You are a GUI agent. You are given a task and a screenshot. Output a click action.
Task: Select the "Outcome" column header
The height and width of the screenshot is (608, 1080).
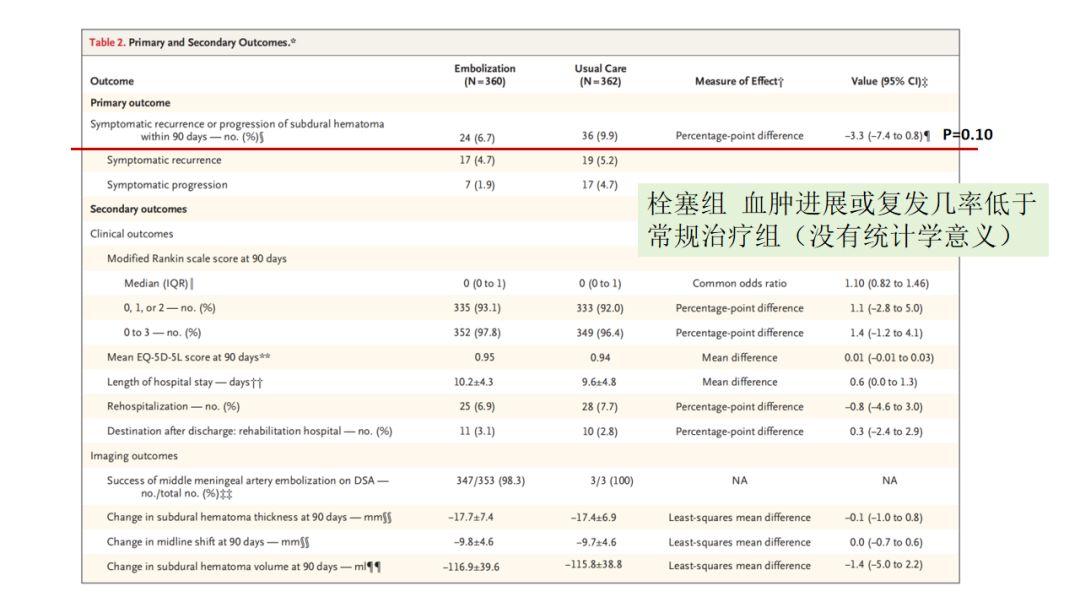(112, 81)
